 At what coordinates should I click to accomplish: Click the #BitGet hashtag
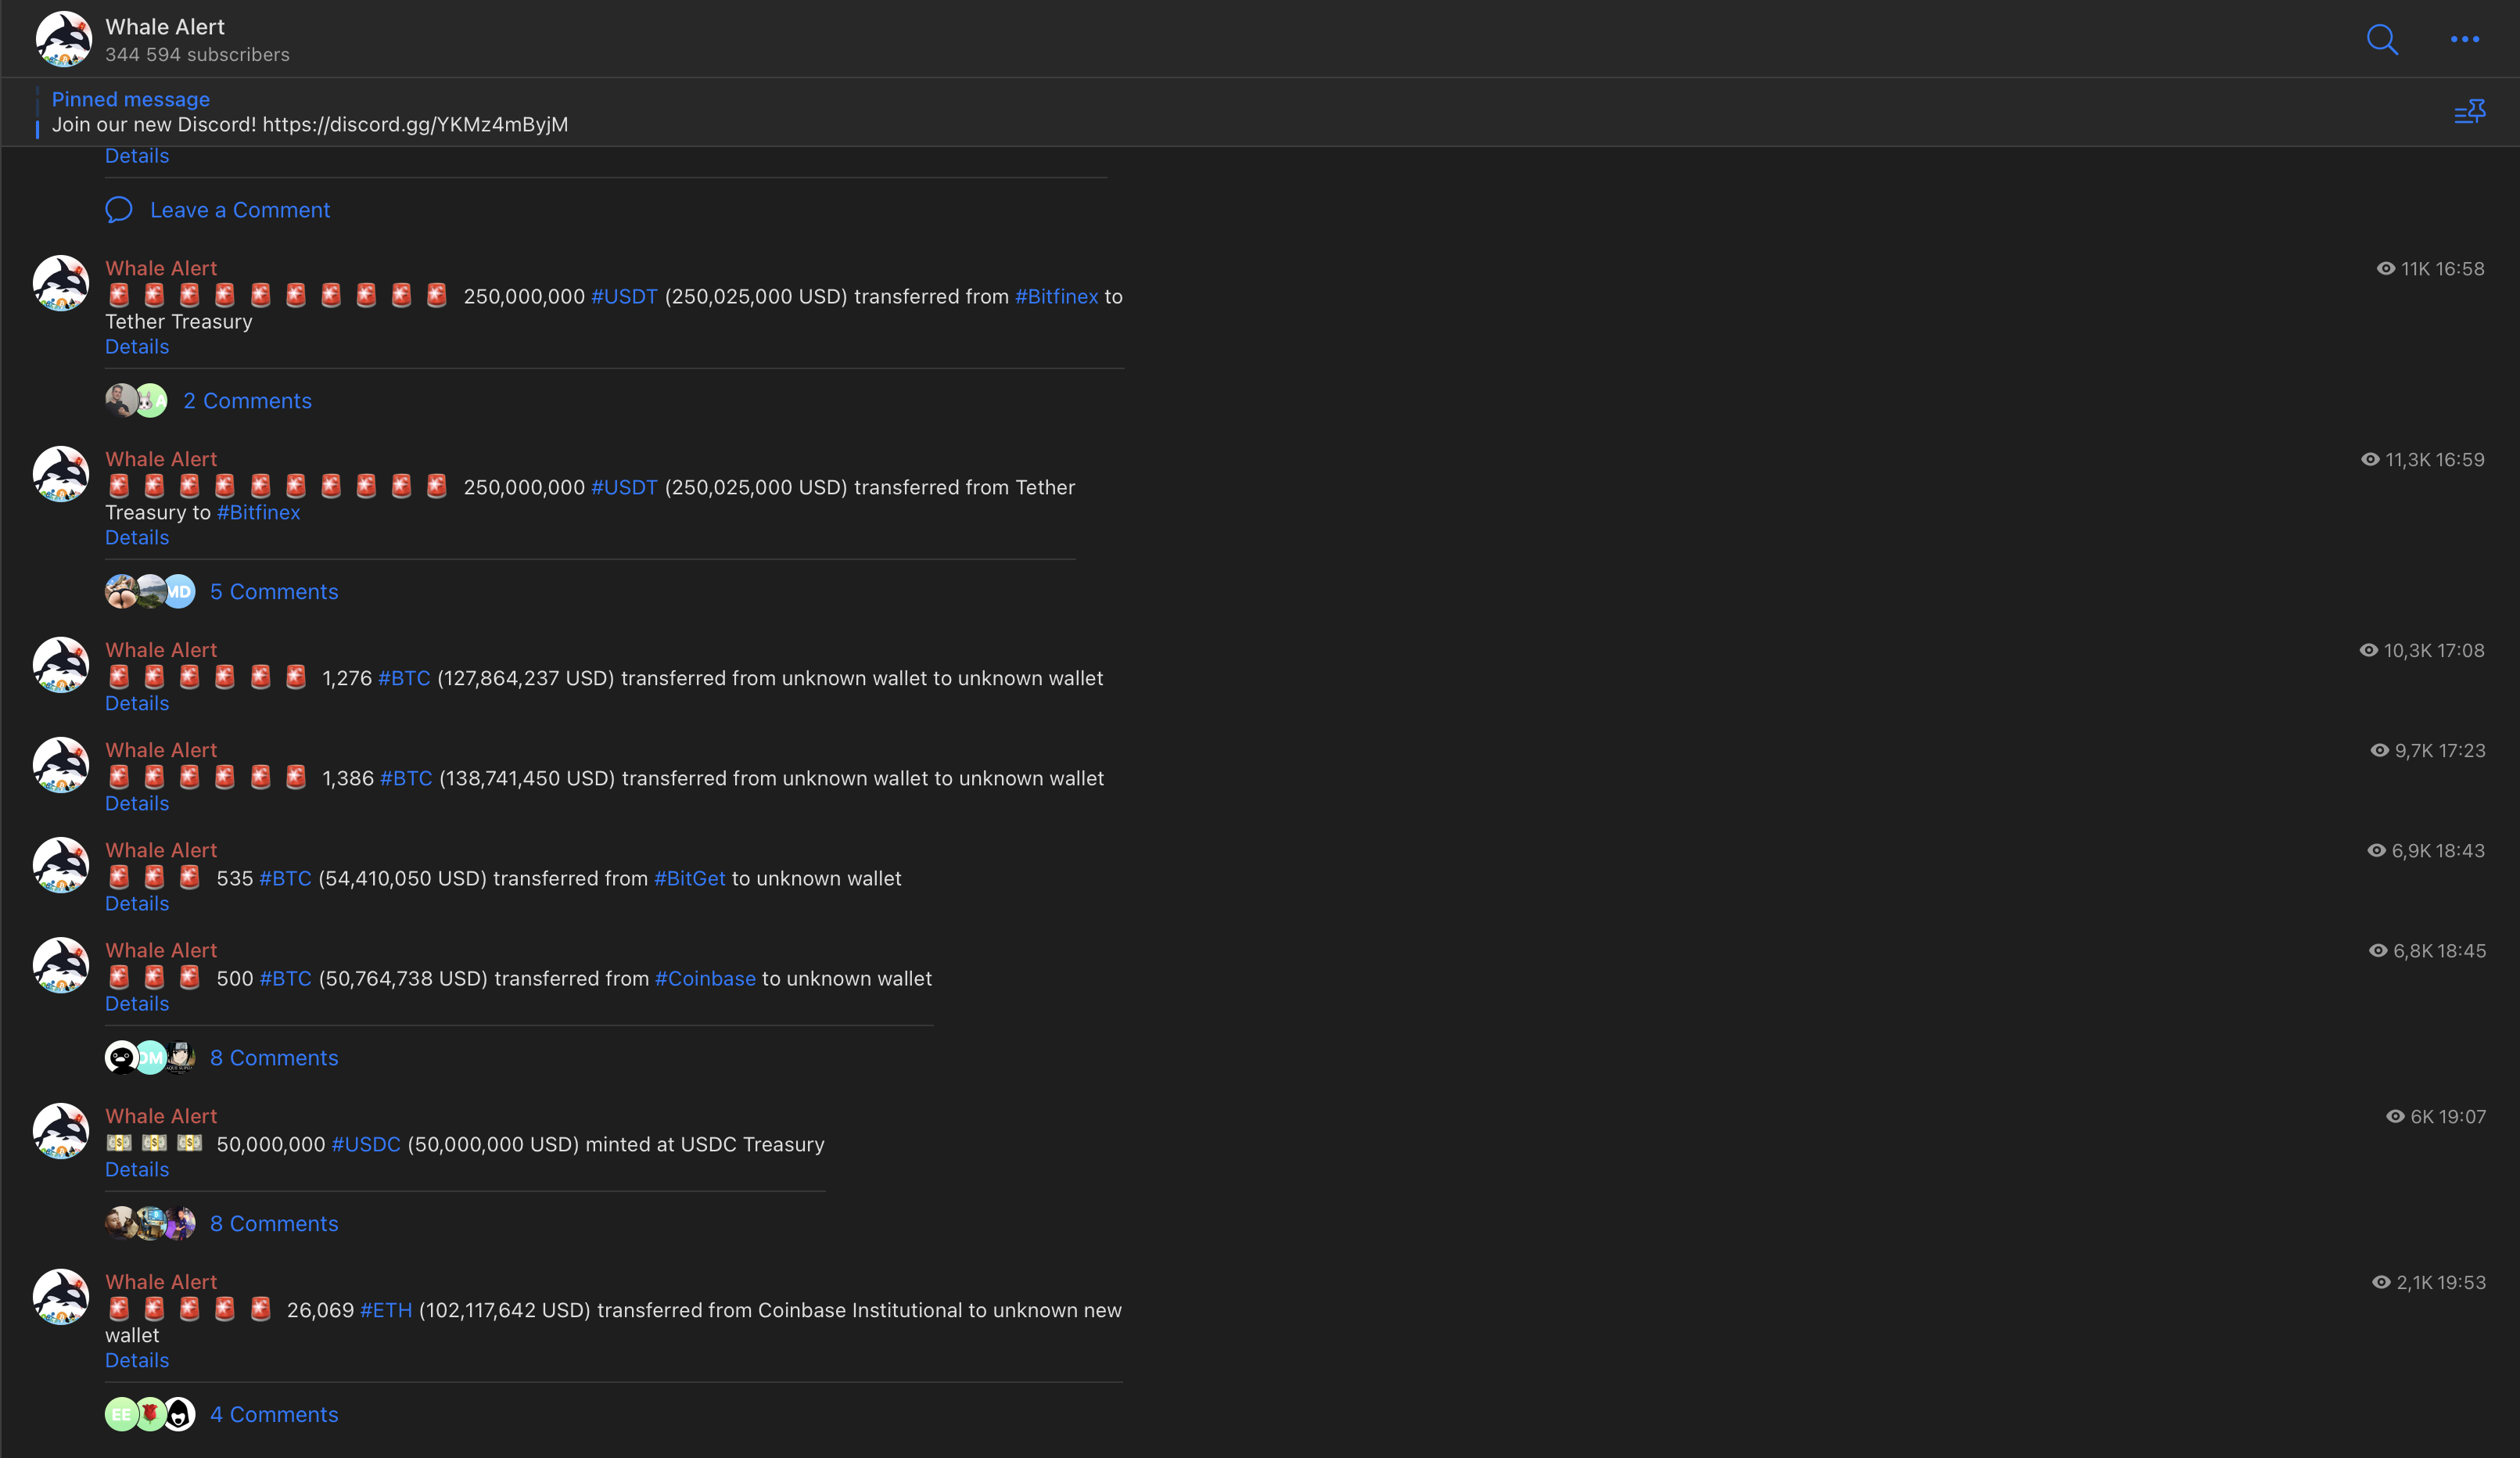[x=690, y=878]
